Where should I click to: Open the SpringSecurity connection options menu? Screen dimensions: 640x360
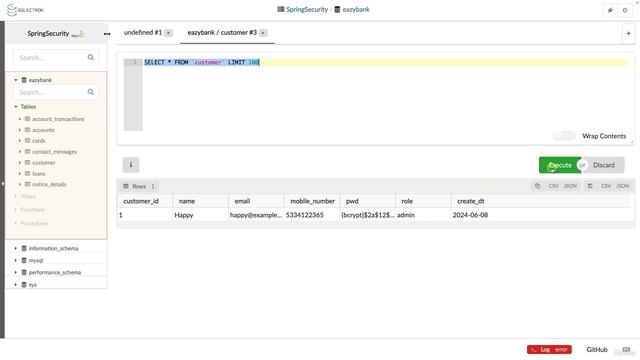pos(107,34)
